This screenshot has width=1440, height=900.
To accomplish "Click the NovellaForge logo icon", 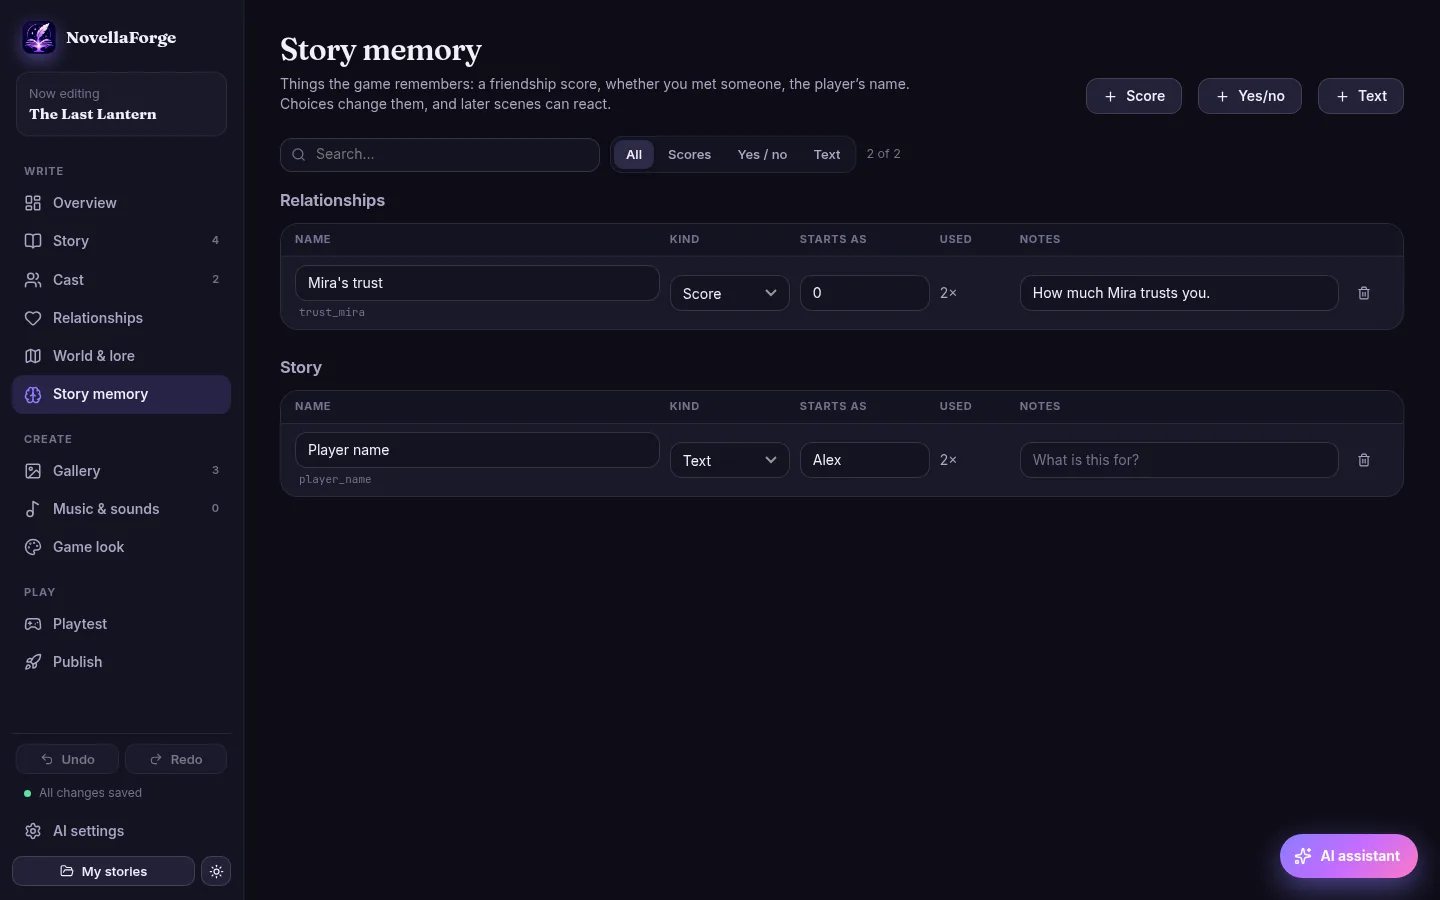I will pyautogui.click(x=39, y=38).
